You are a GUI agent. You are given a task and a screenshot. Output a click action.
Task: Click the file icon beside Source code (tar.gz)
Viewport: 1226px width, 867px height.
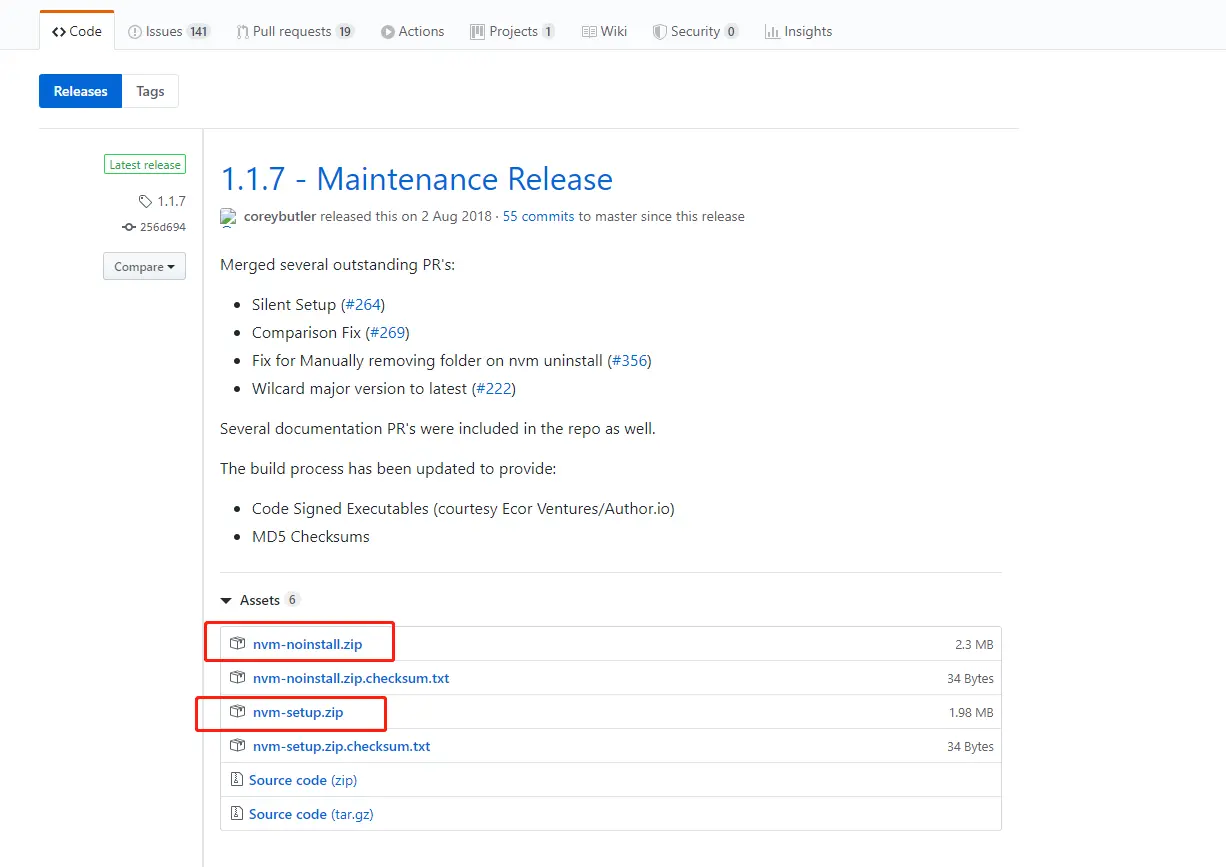pos(237,813)
